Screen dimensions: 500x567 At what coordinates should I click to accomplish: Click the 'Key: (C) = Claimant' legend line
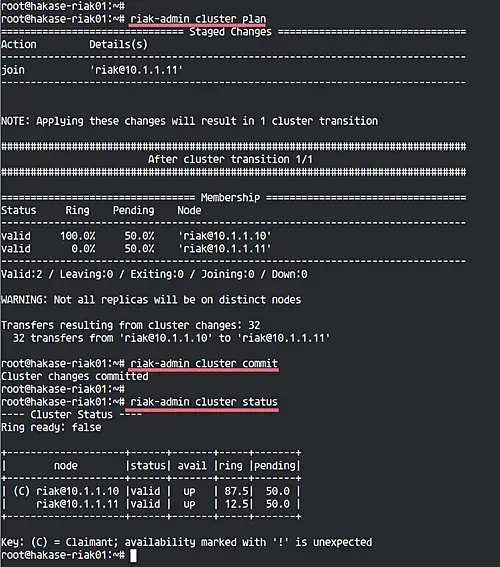point(187,542)
